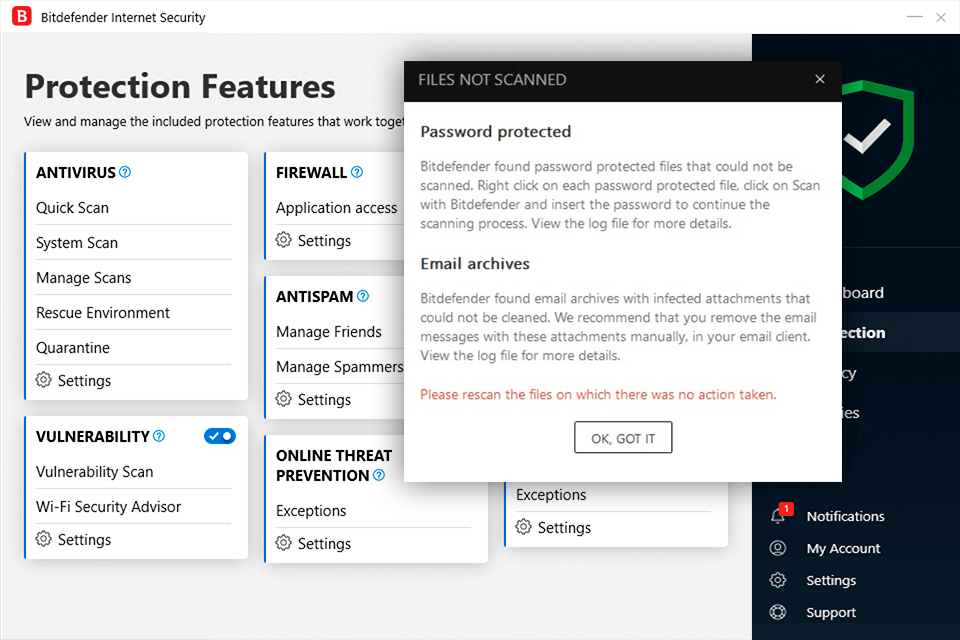Open Antivirus Settings with gear icon
This screenshot has width=960, height=640.
click(x=44, y=380)
